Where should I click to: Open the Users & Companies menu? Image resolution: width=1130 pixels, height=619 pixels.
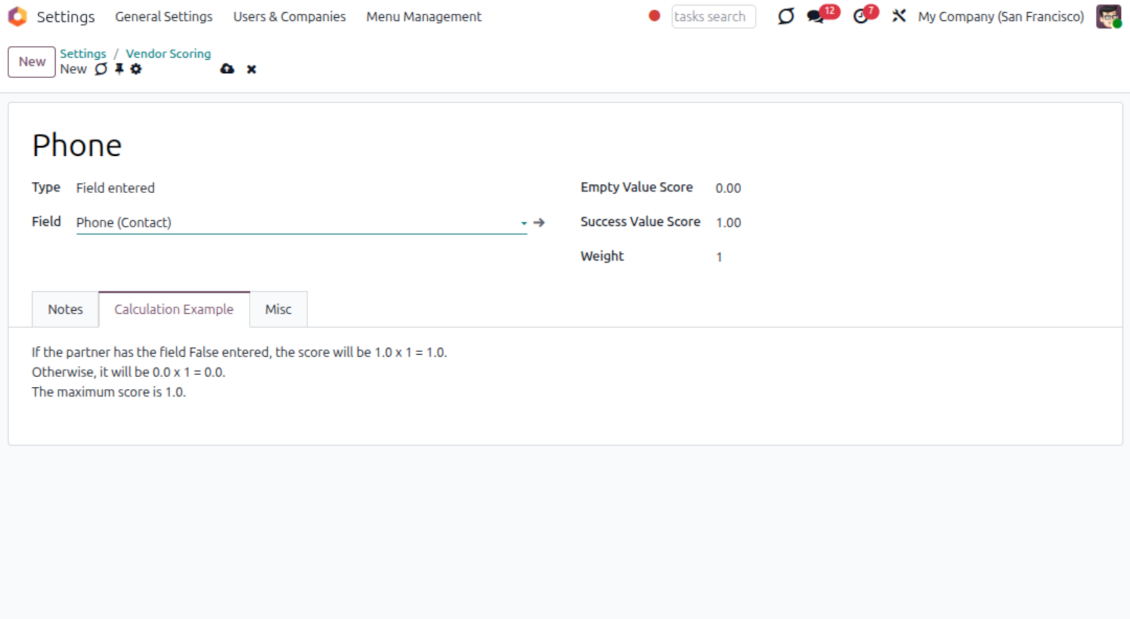coord(289,17)
